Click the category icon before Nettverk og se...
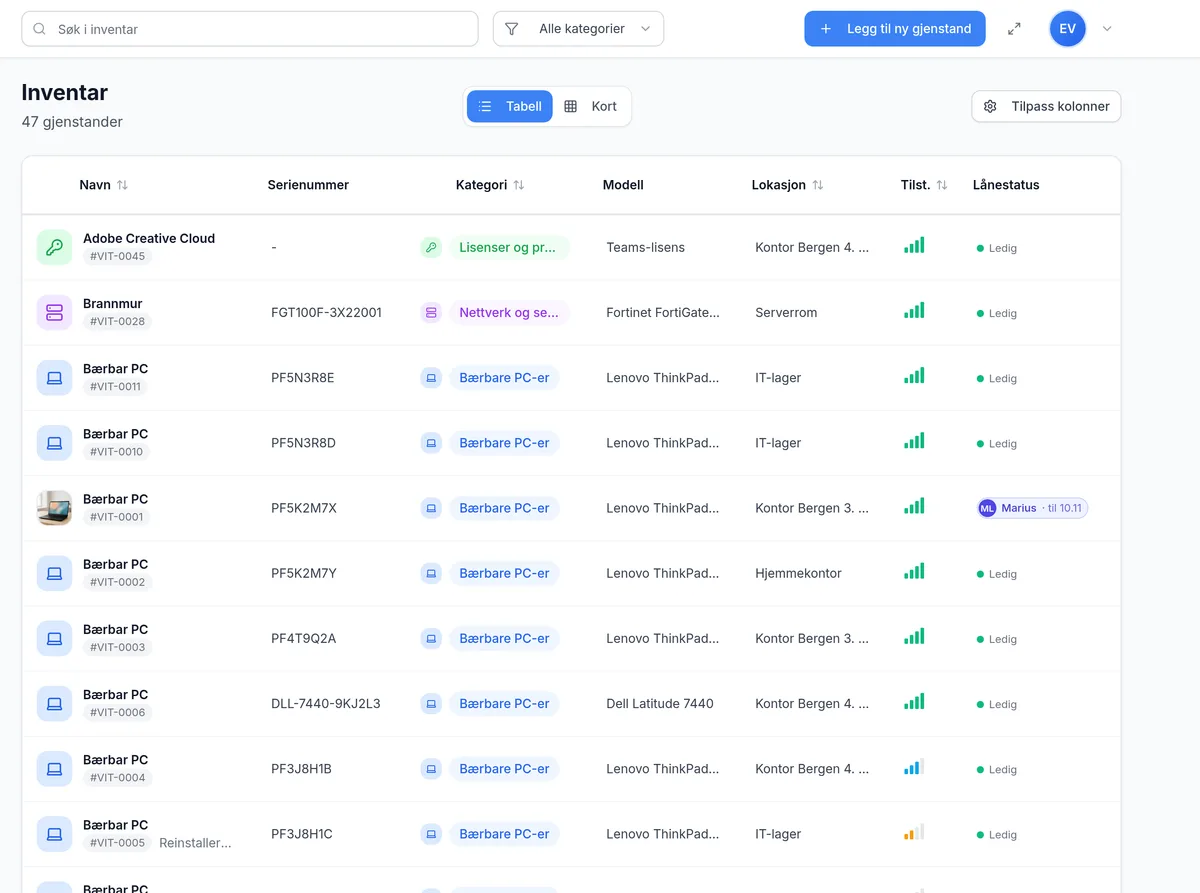 [431, 312]
